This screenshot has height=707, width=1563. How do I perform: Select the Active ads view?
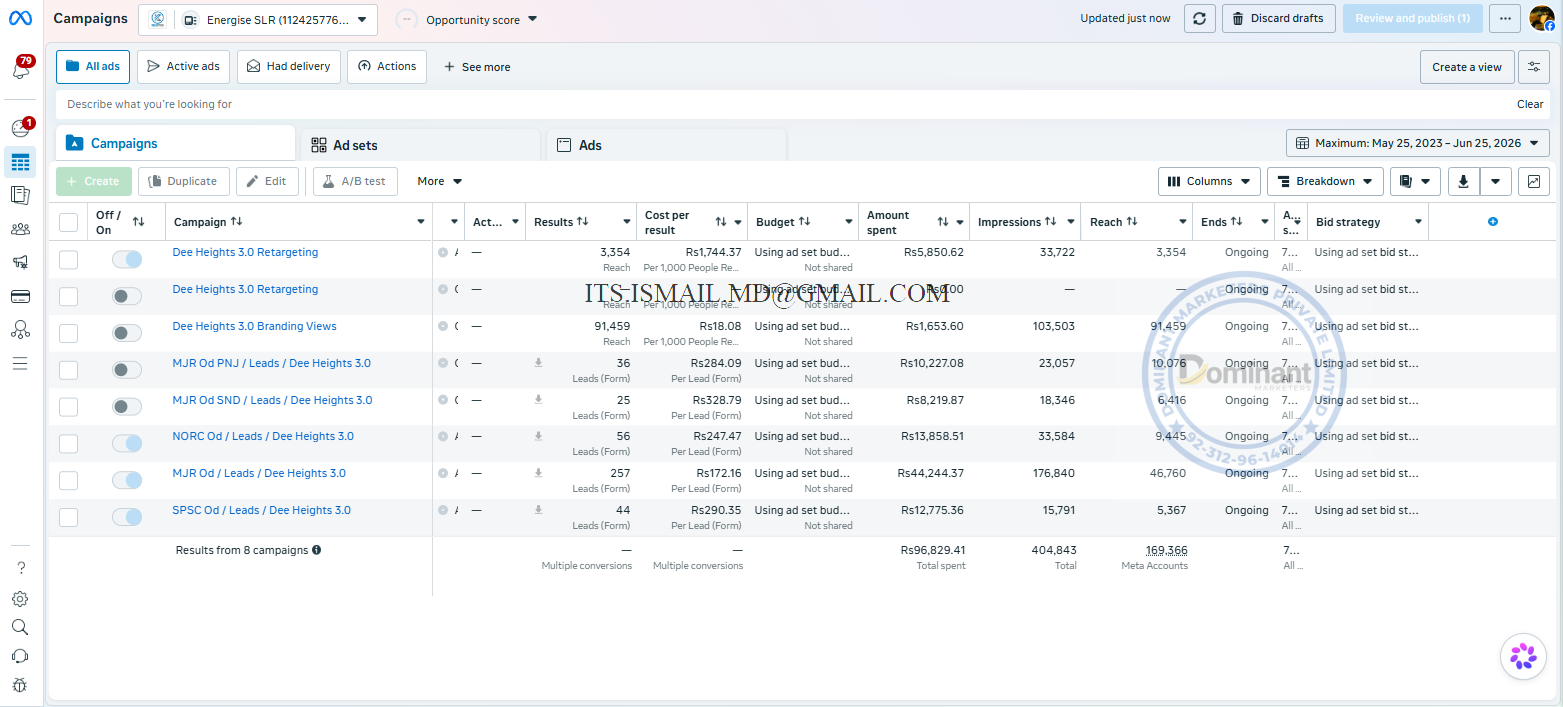pos(183,67)
